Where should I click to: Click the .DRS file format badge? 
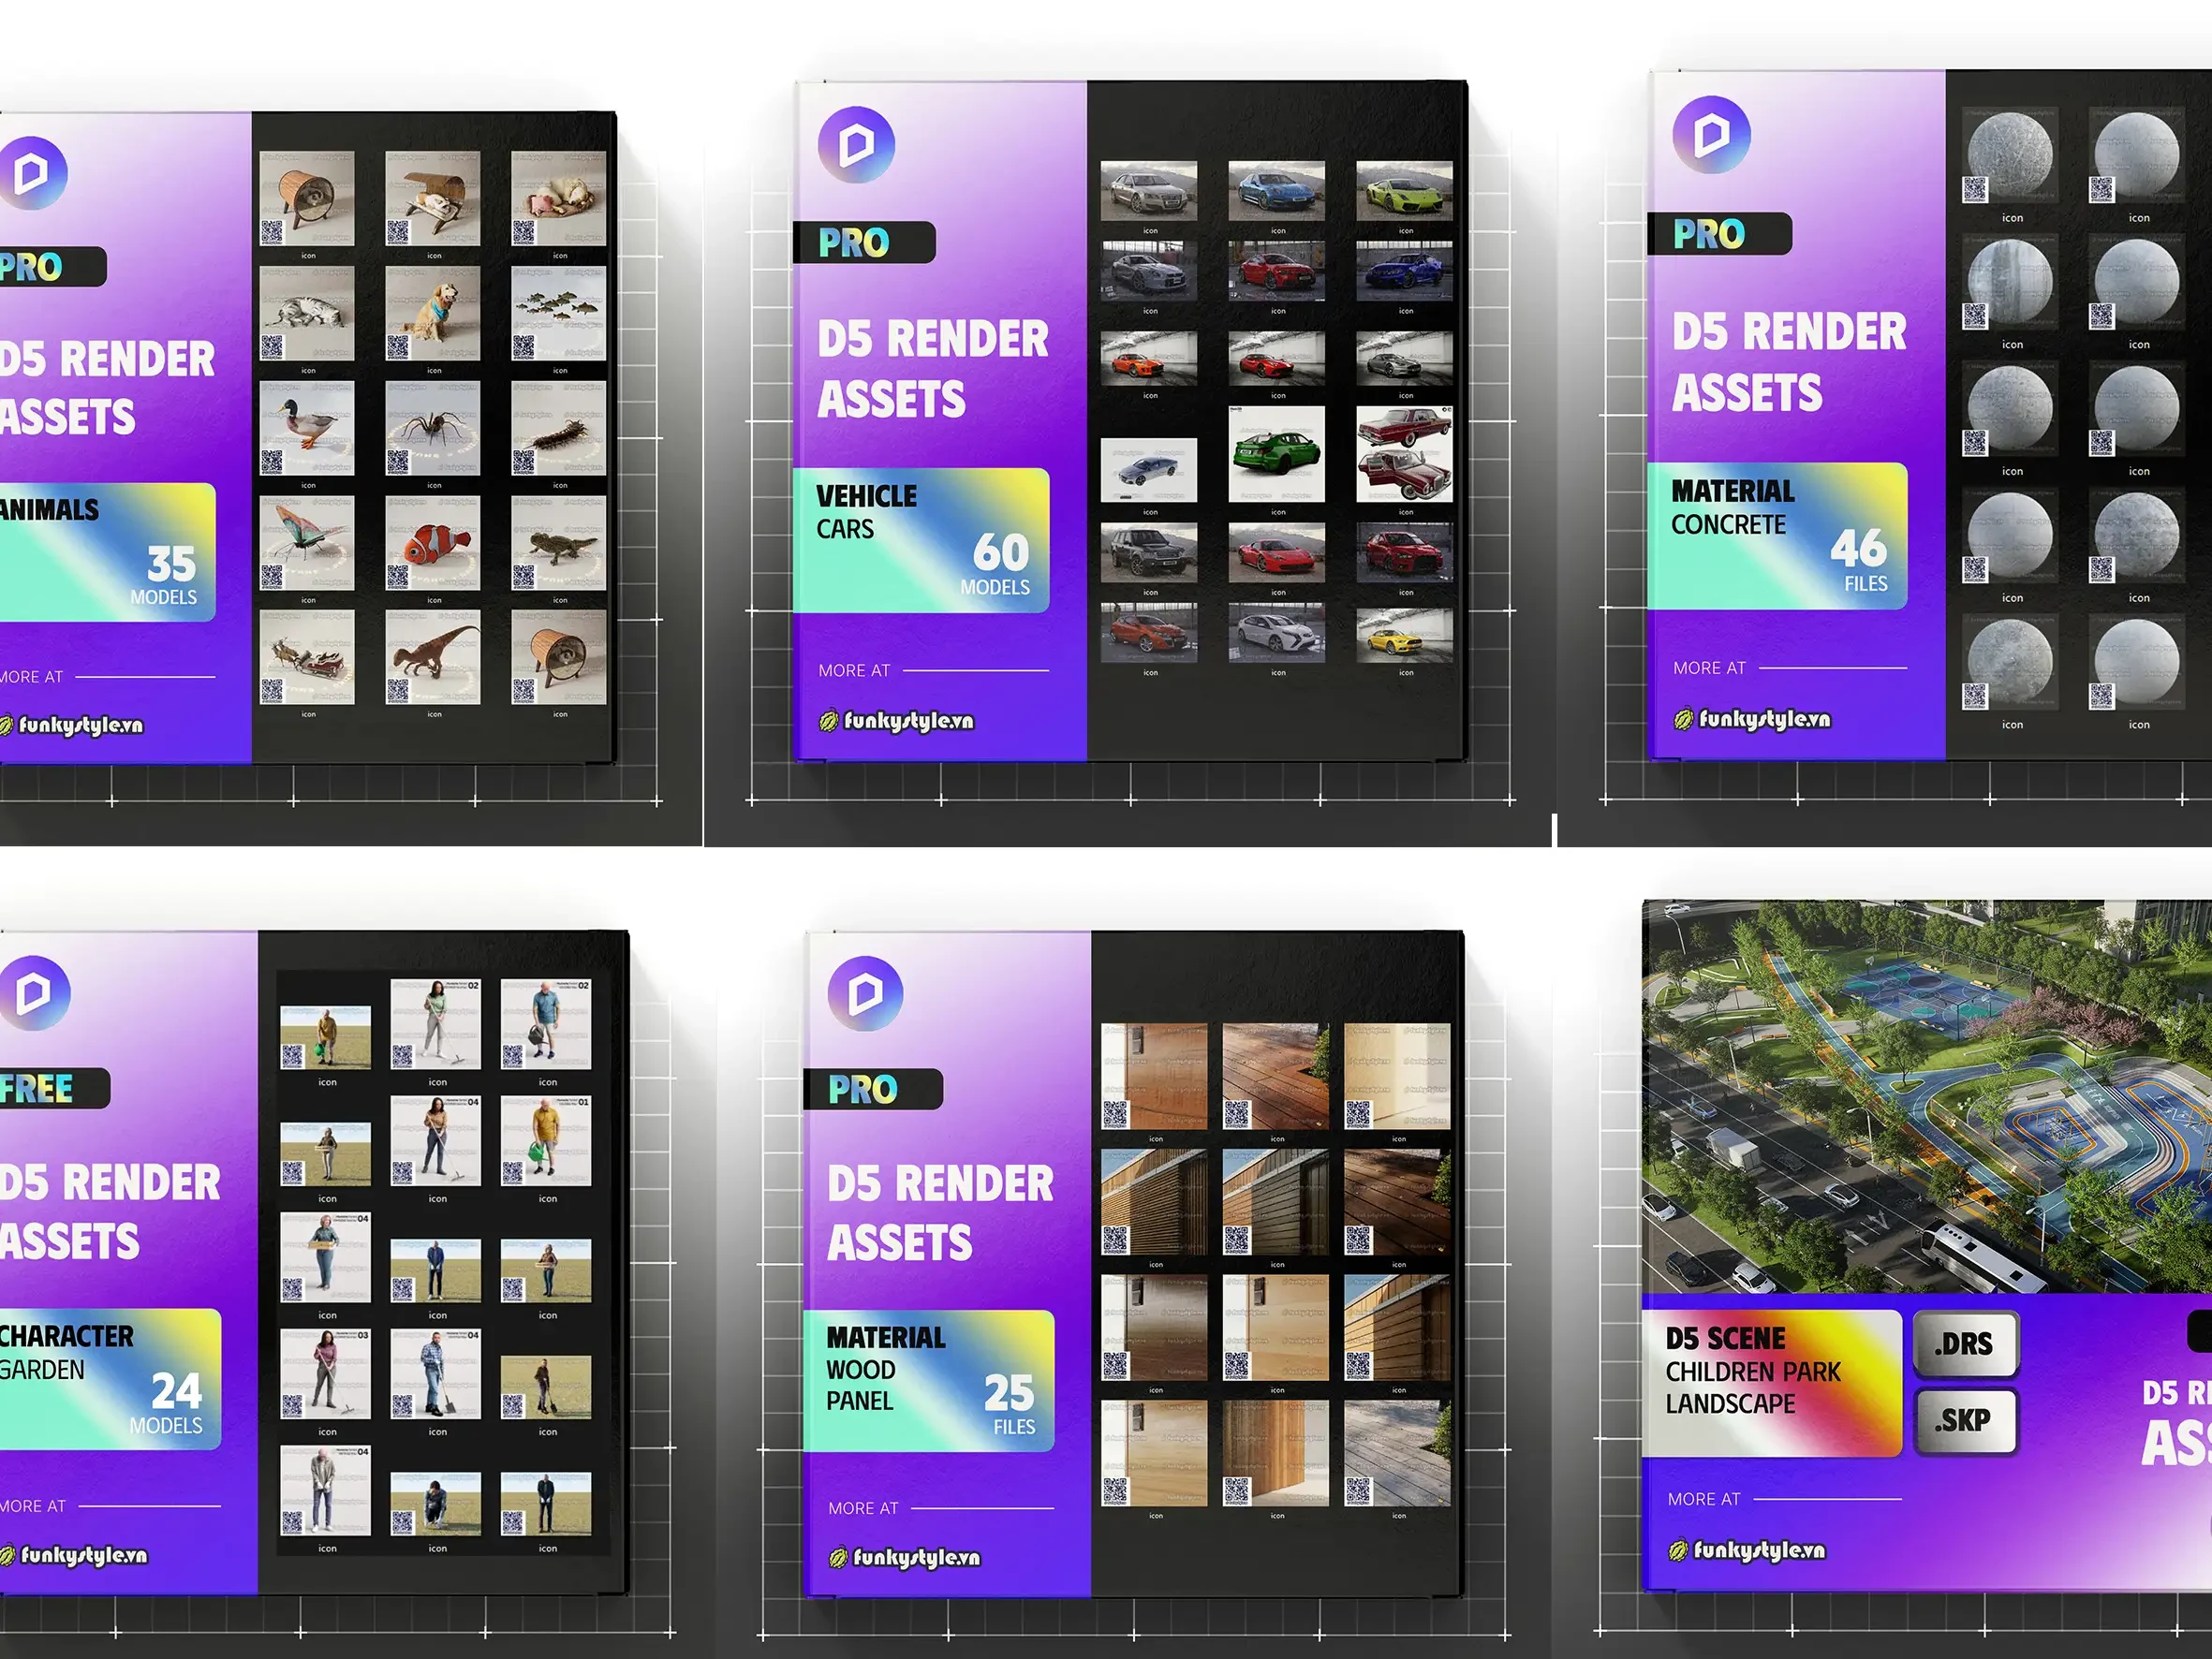click(x=1966, y=1344)
